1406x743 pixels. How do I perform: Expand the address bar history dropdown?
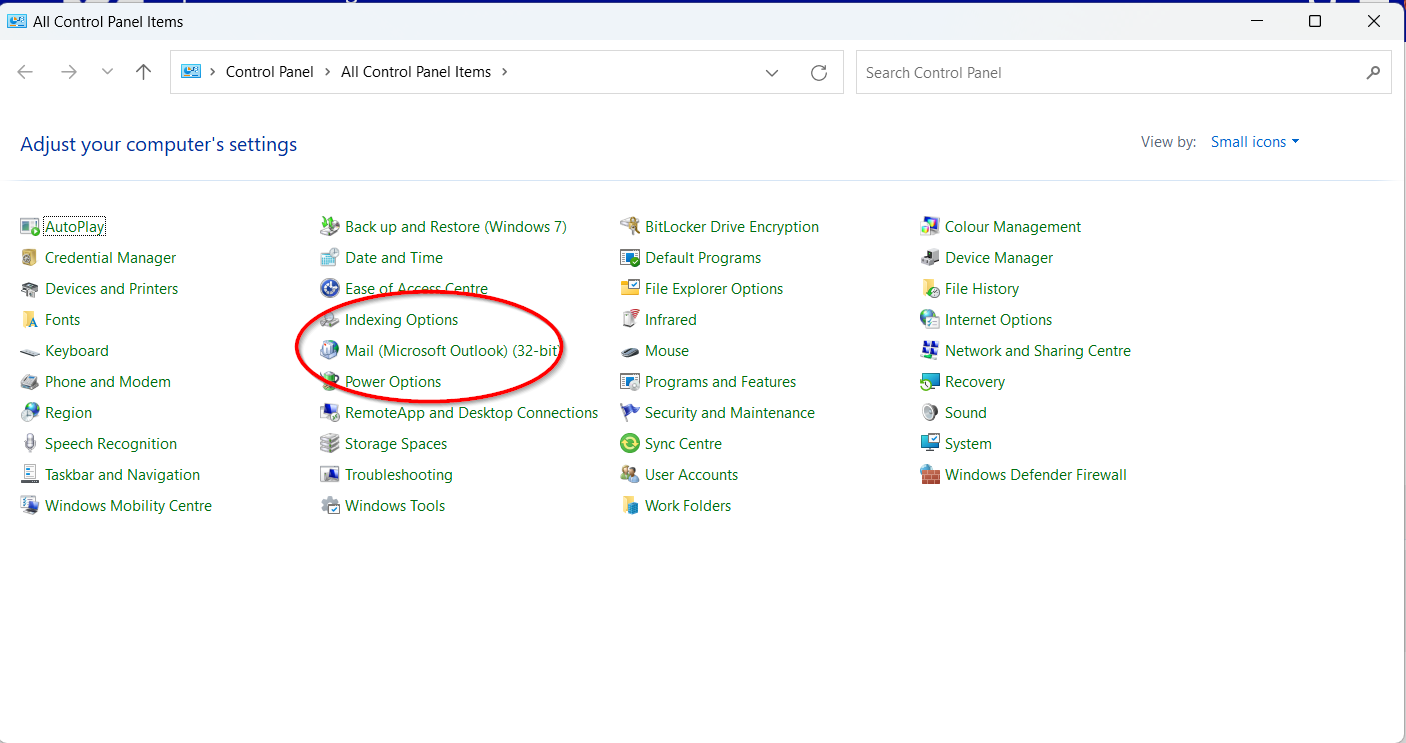coord(772,72)
